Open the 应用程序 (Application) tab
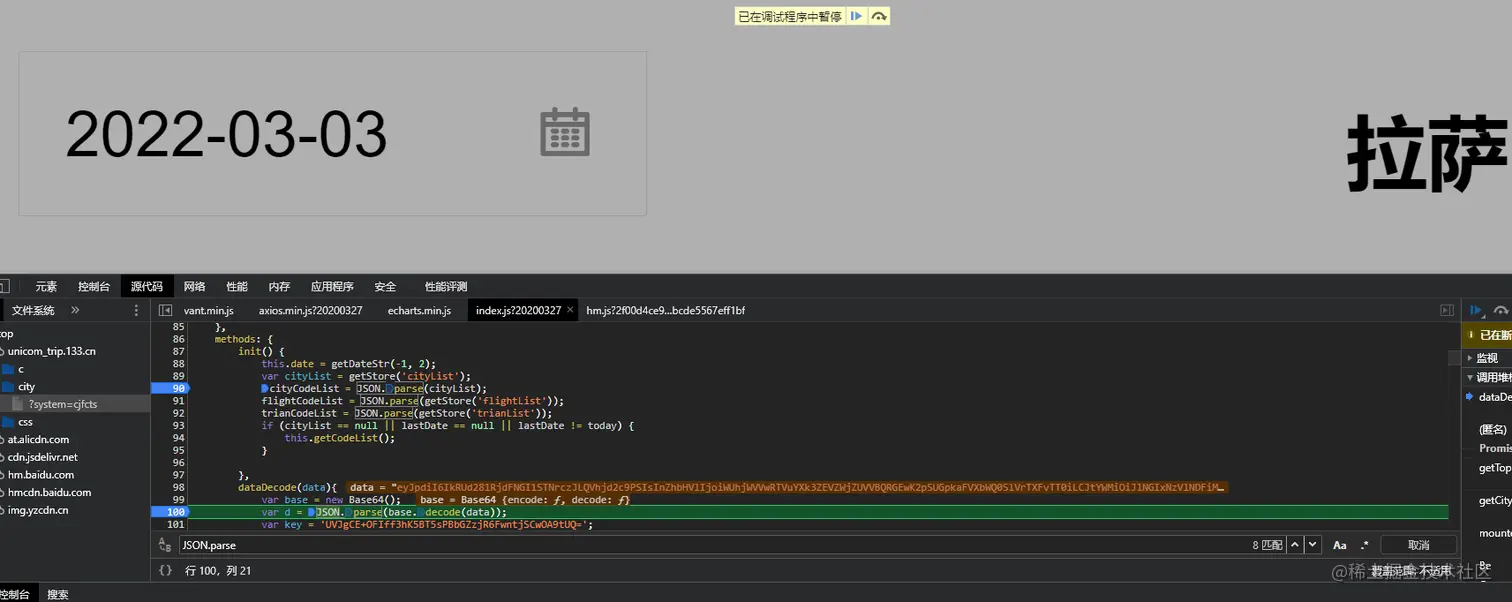The image size is (1512, 602). [x=332, y=287]
